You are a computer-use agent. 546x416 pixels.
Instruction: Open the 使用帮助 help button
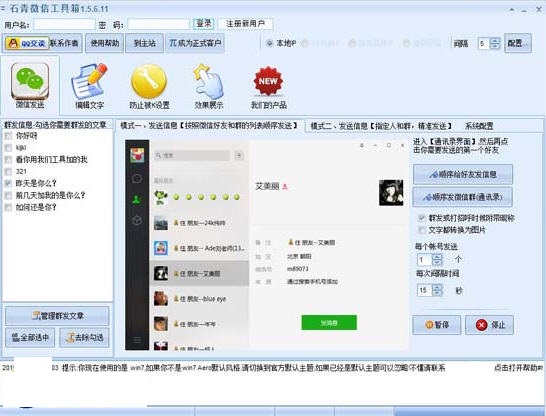pyautogui.click(x=104, y=43)
